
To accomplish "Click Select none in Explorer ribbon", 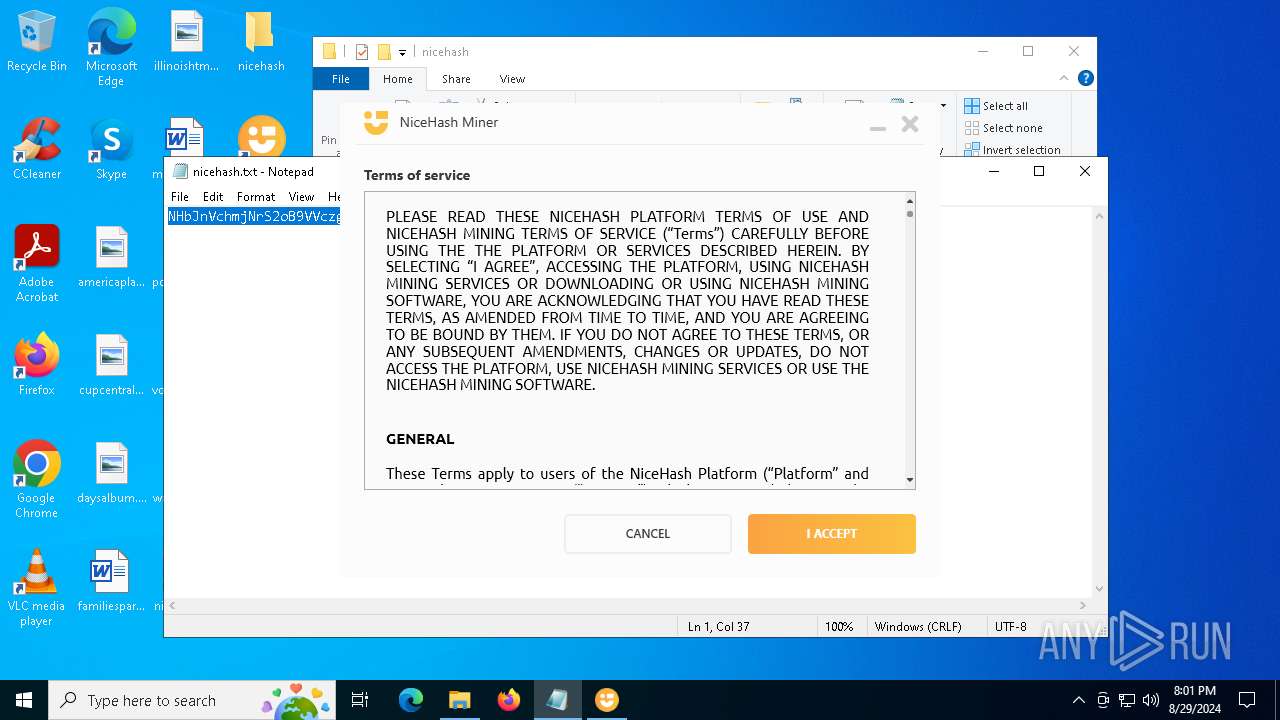I will (1003, 128).
